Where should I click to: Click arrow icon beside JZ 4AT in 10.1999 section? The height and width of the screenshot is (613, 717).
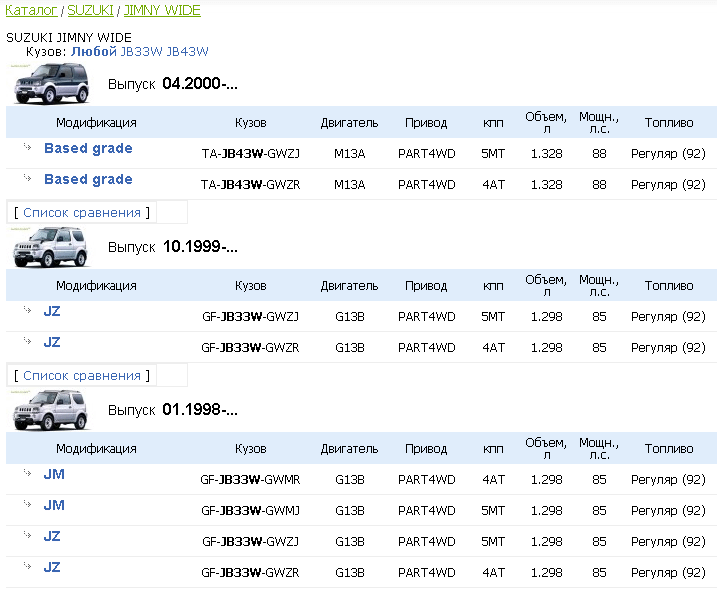click(27, 341)
